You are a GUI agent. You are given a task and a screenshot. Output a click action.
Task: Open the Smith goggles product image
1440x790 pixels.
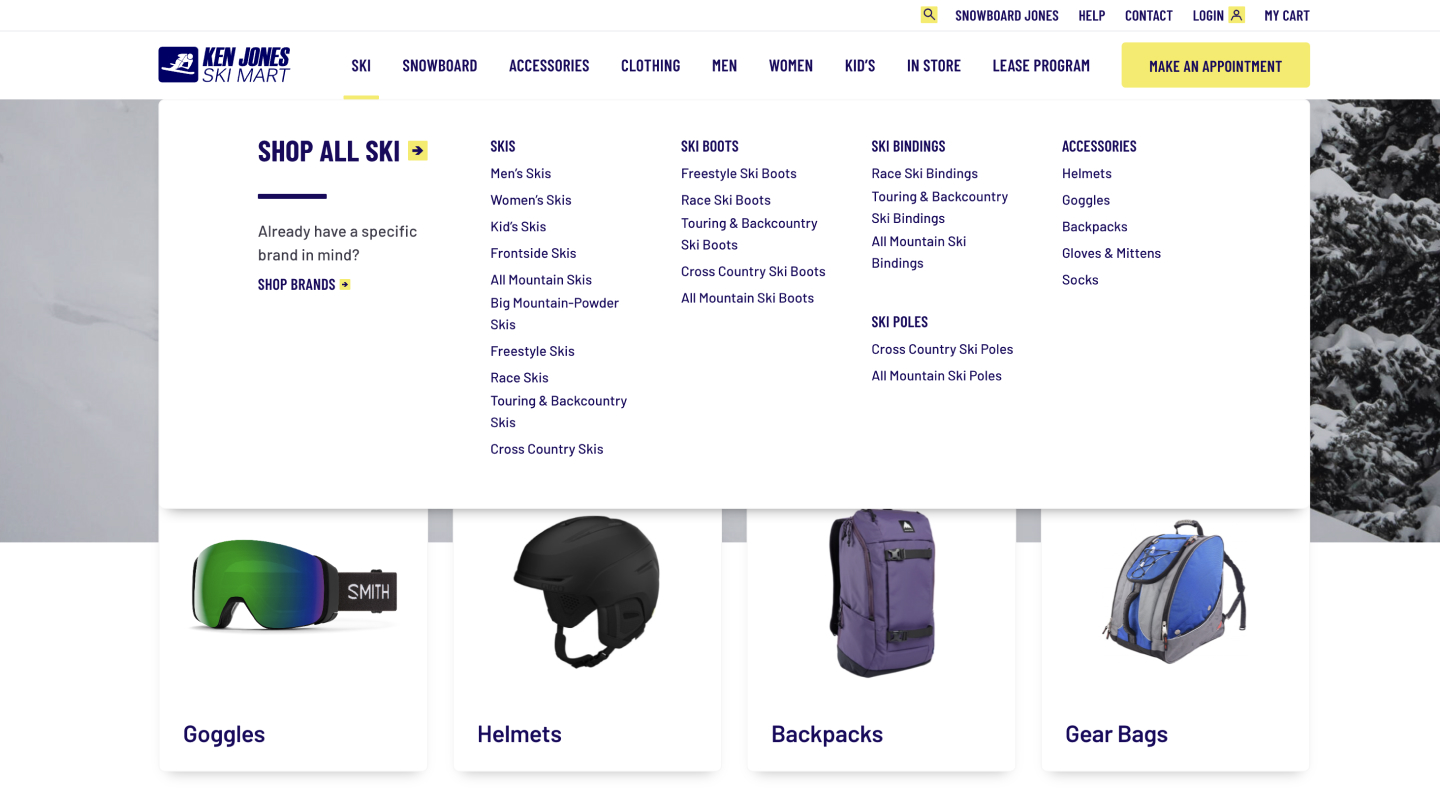(x=294, y=588)
